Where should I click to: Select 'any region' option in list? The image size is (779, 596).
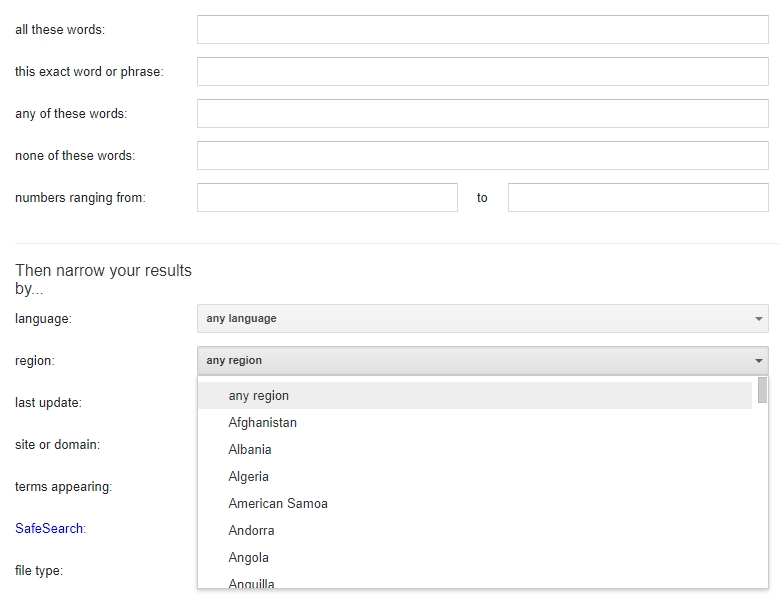259,396
